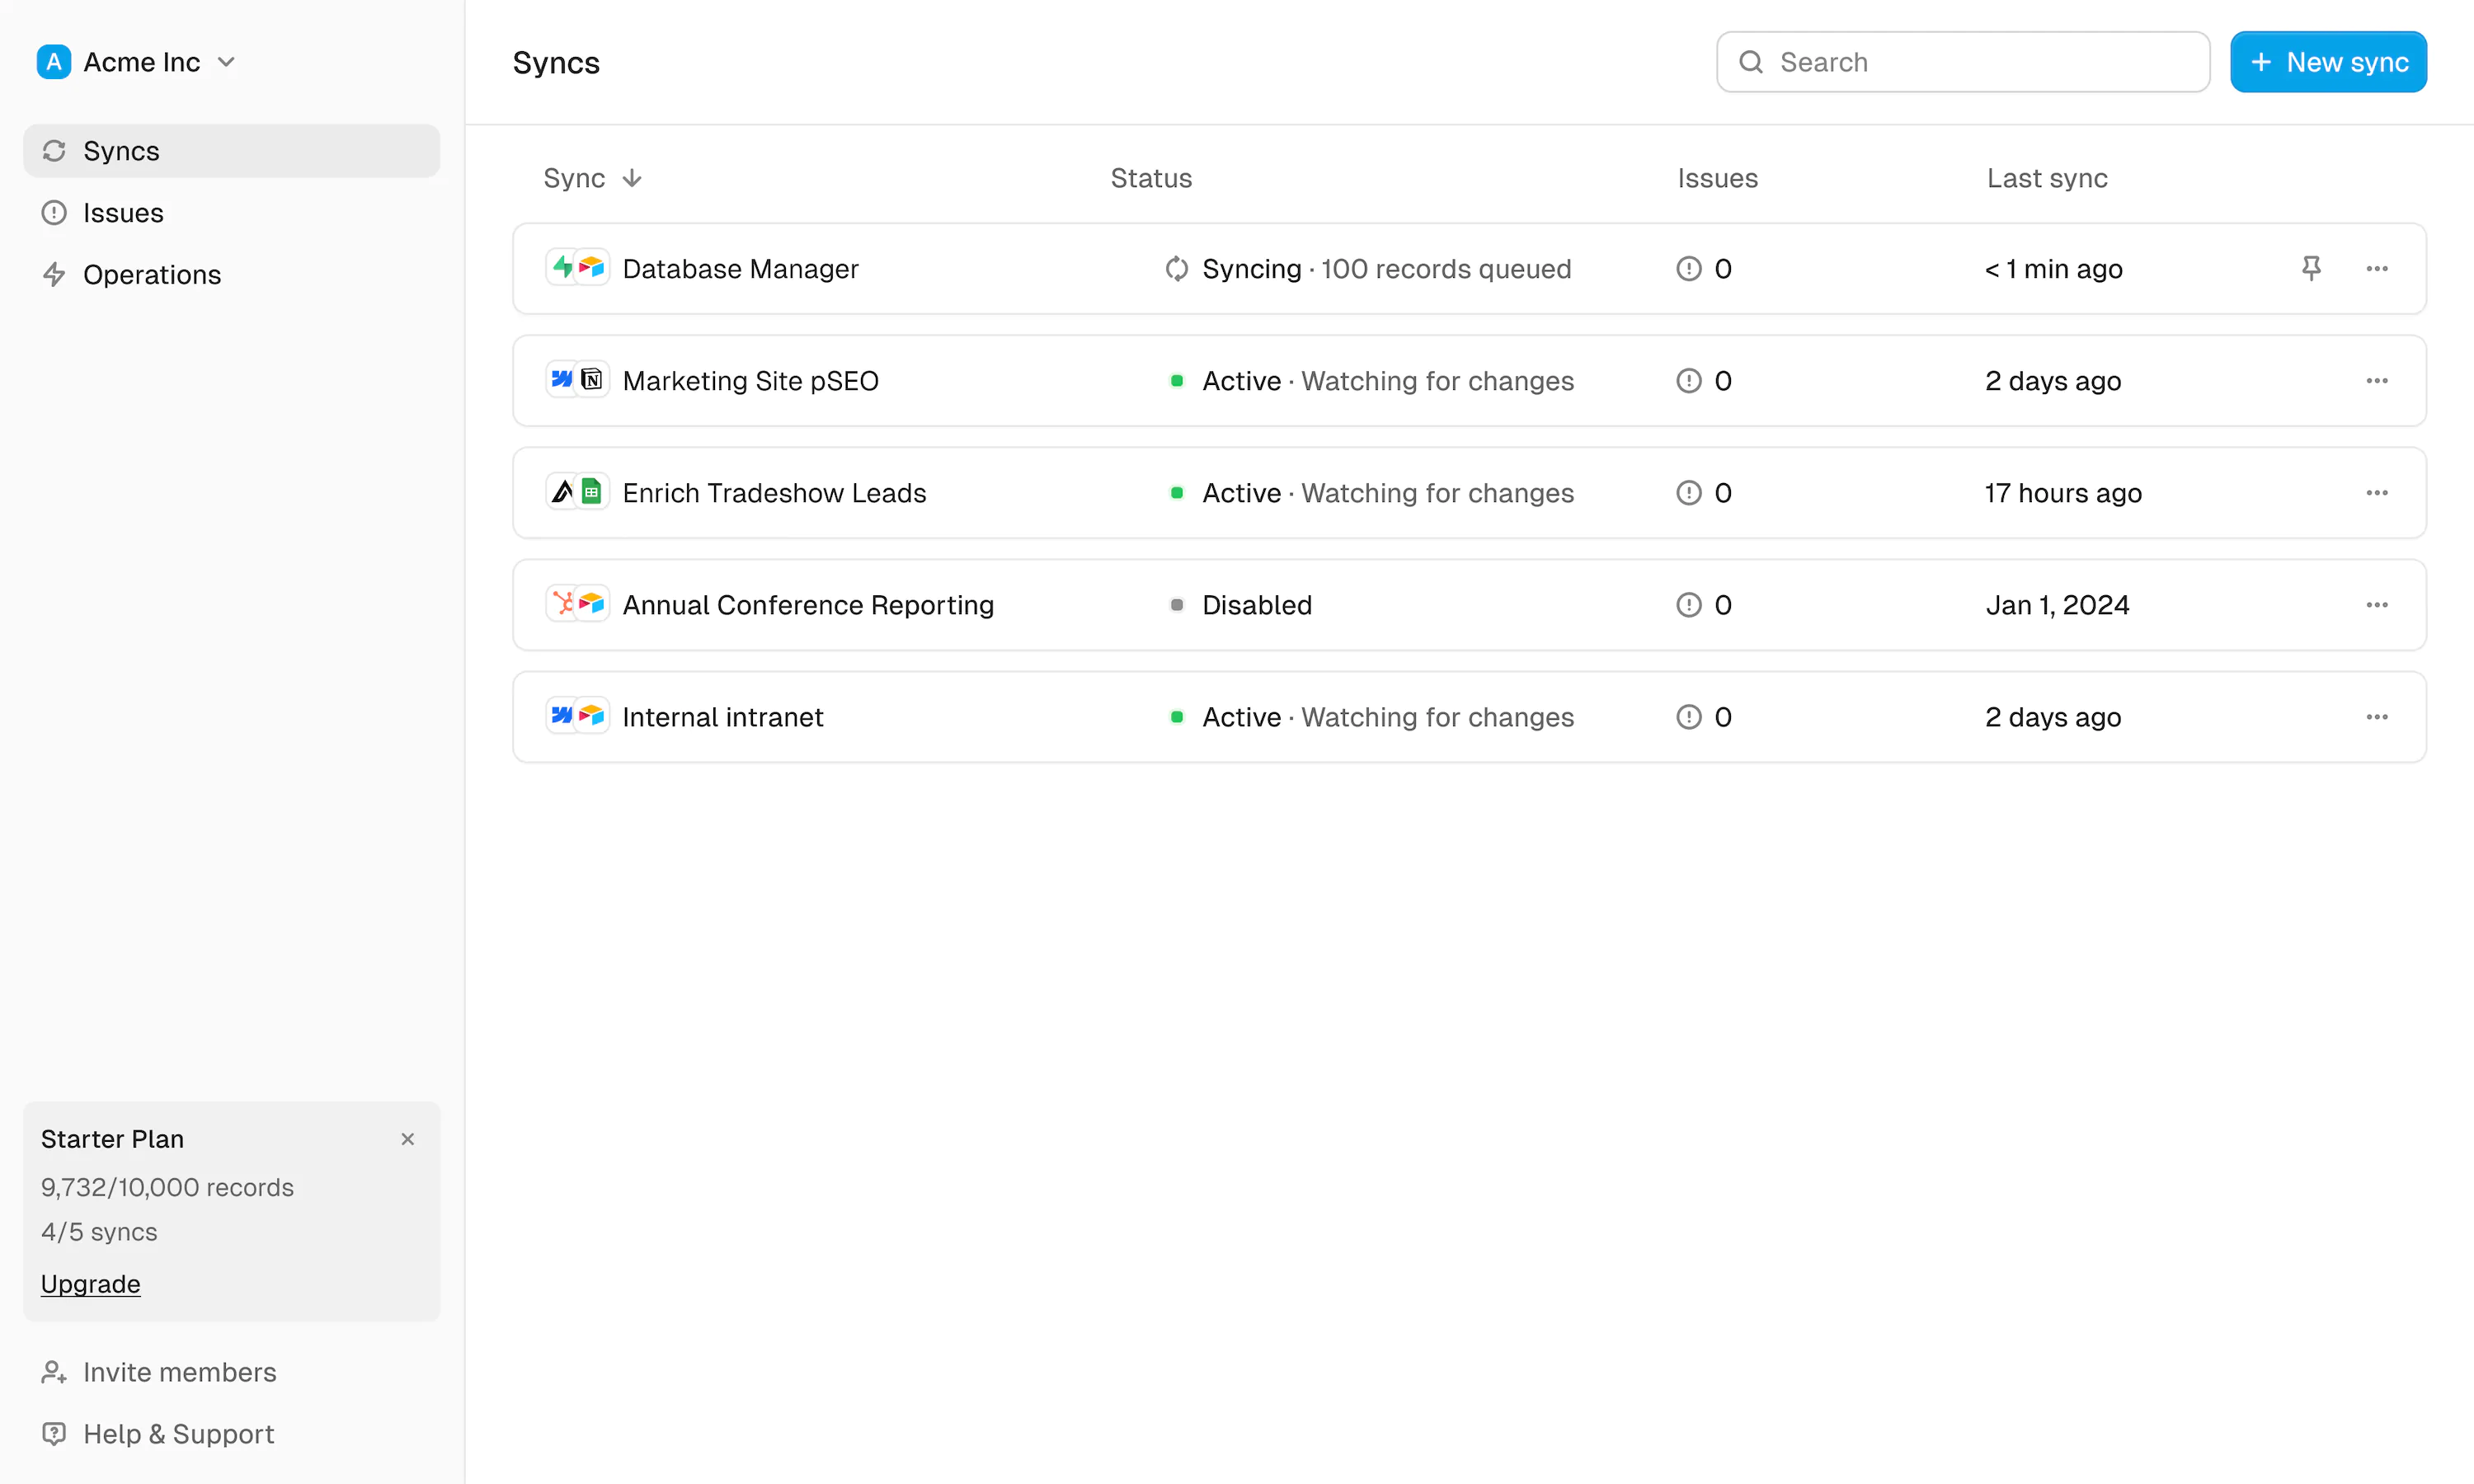
Task: Open more options for Enrich Tradeshow Leads
Action: pyautogui.click(x=2377, y=492)
